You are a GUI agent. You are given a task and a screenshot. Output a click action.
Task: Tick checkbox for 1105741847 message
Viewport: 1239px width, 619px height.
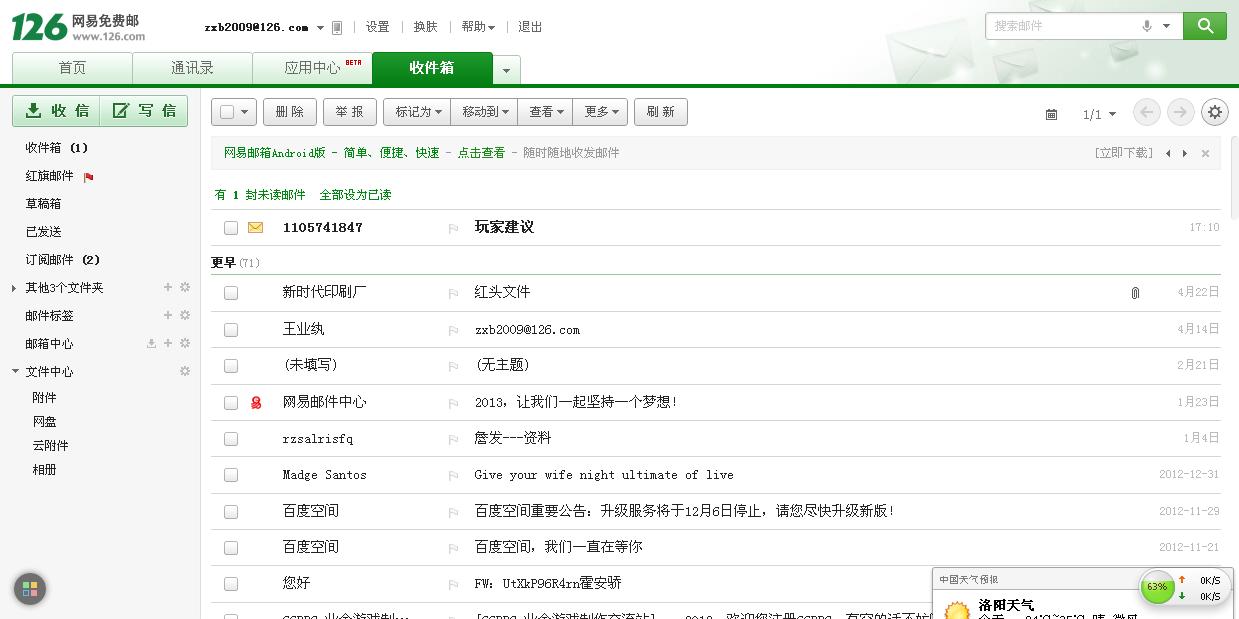pos(231,228)
